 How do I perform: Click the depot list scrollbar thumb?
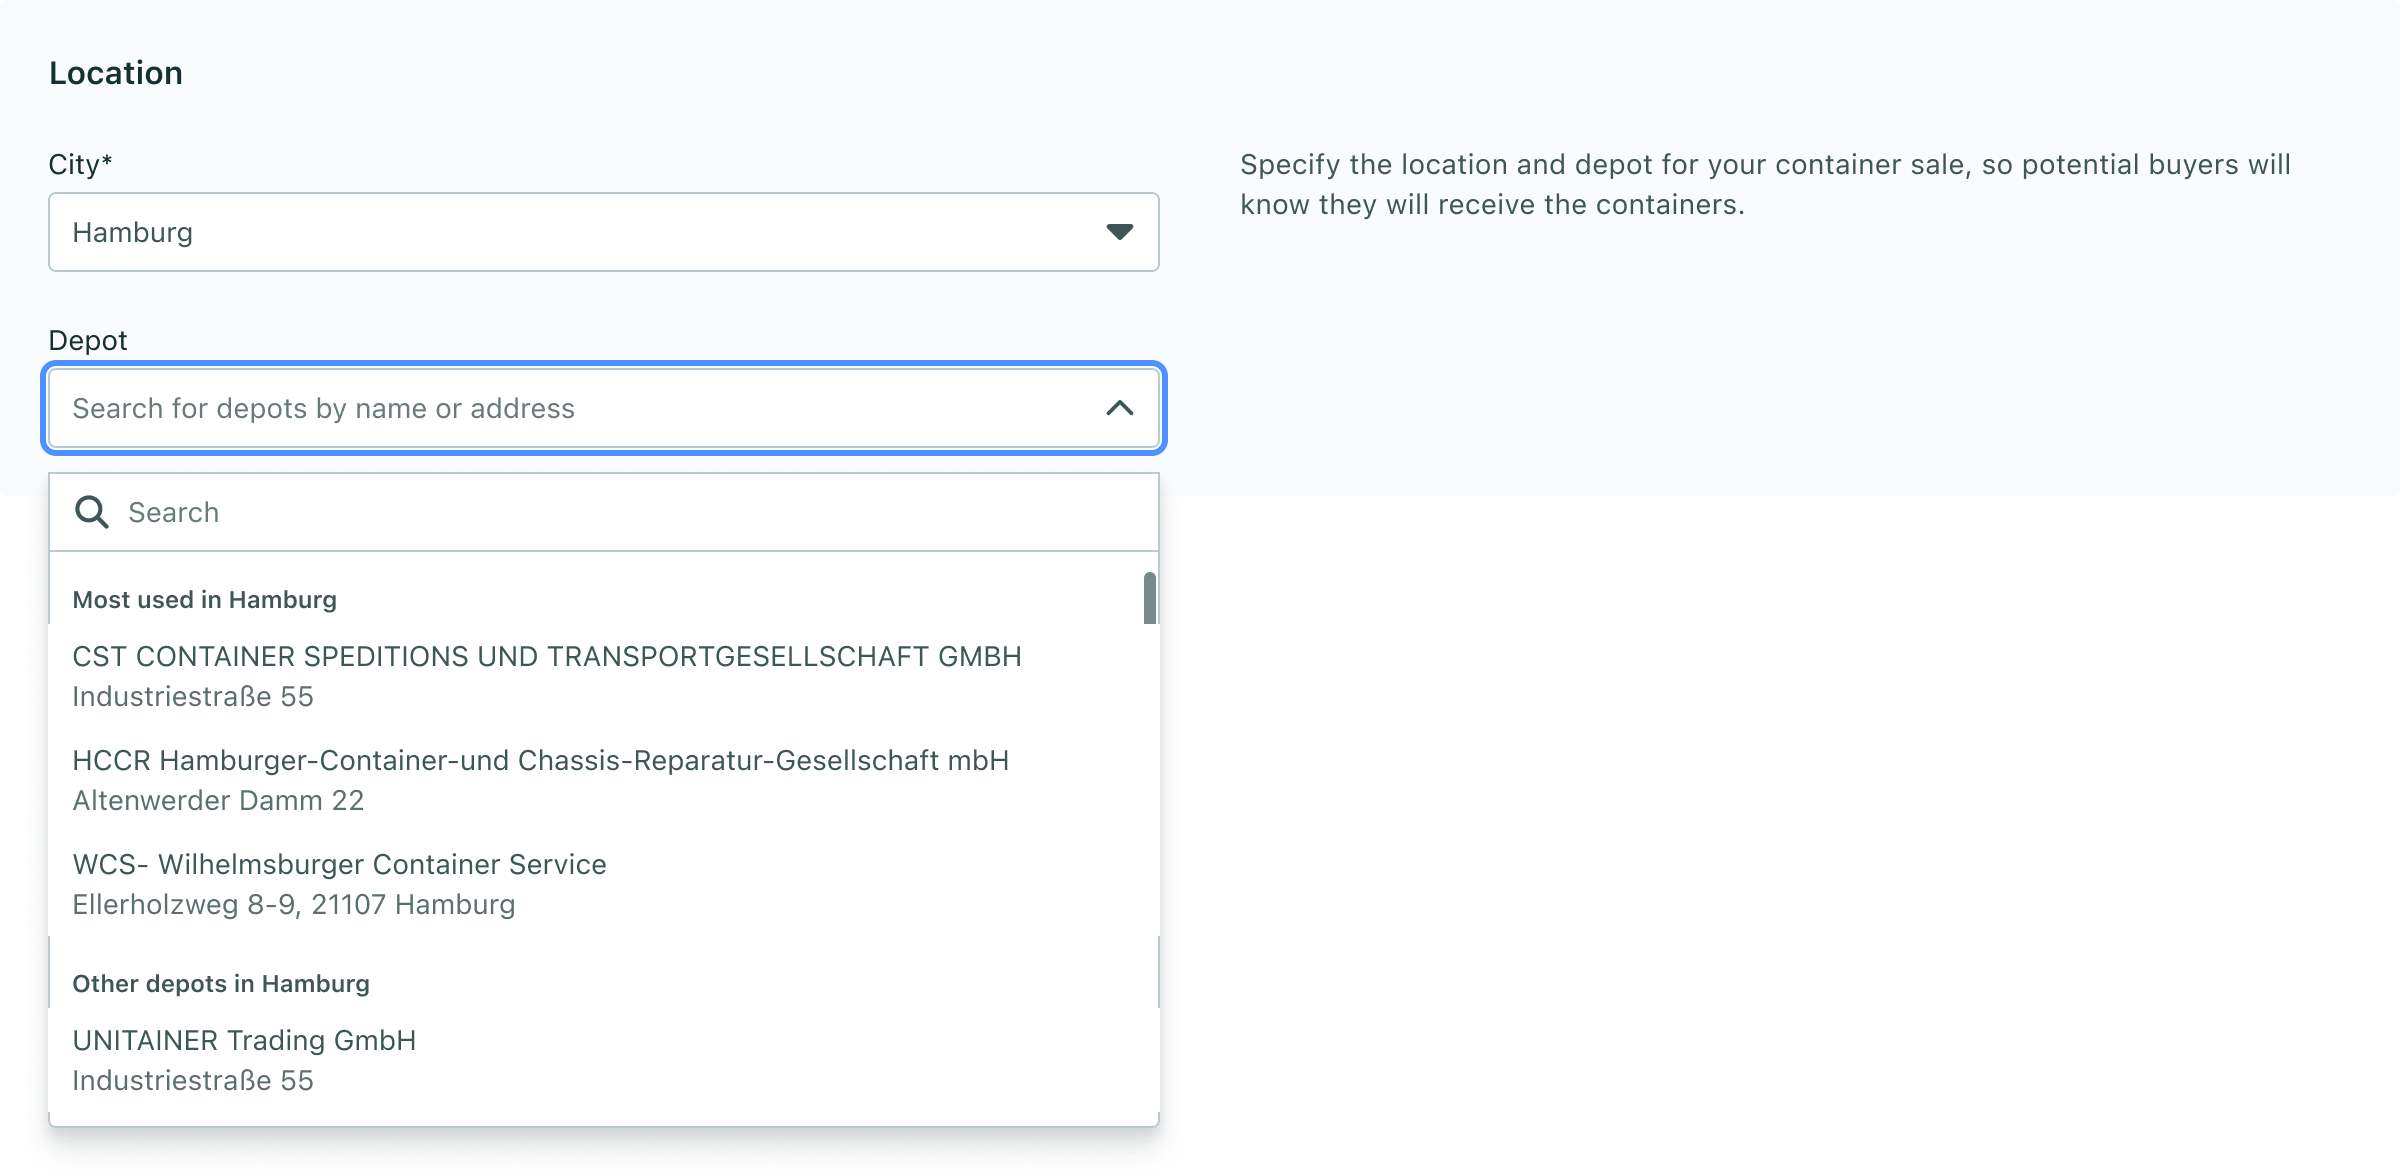1150,598
